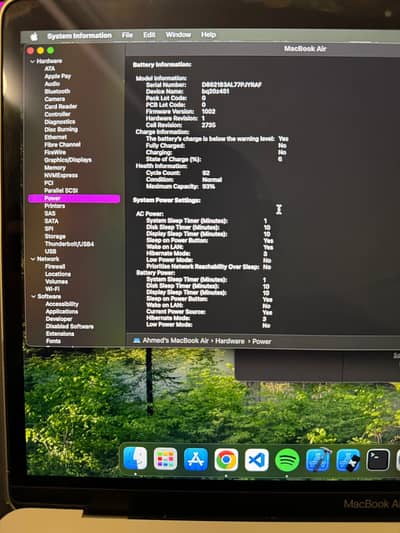400x533 pixels.
Task: Open the Window menu
Action: pos(178,35)
